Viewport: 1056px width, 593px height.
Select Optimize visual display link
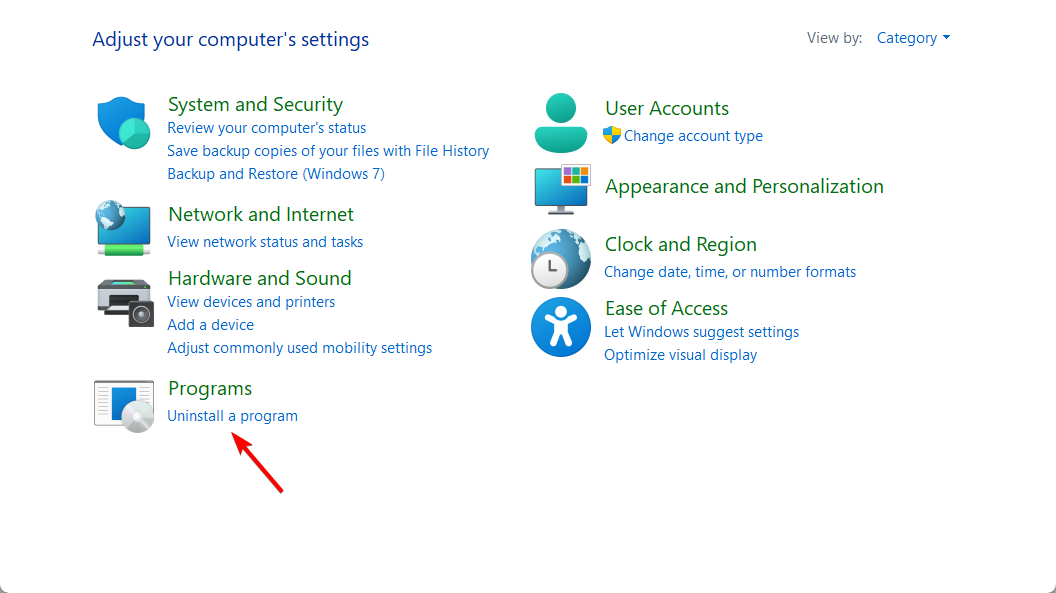(x=680, y=355)
